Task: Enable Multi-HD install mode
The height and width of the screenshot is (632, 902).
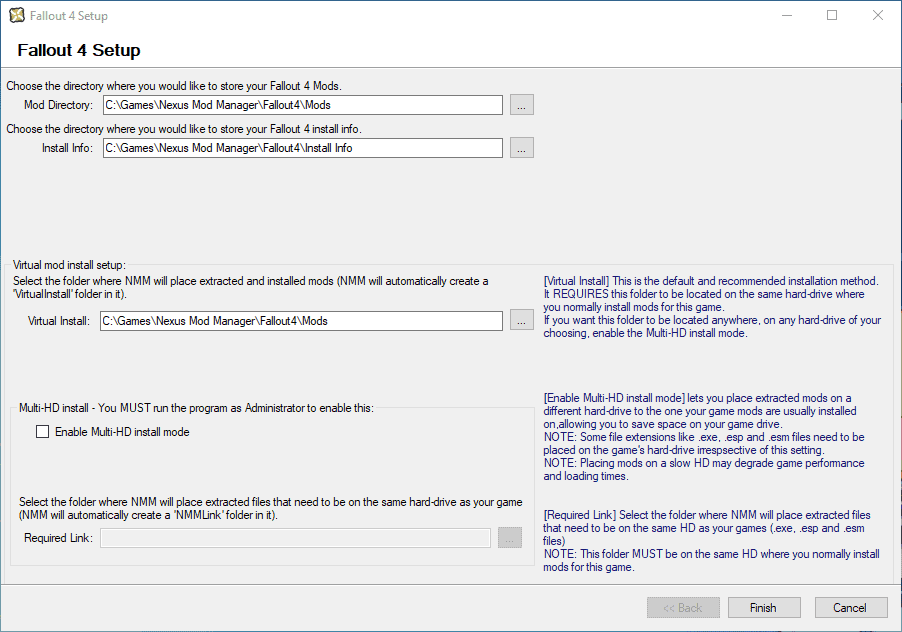Action: click(x=41, y=431)
